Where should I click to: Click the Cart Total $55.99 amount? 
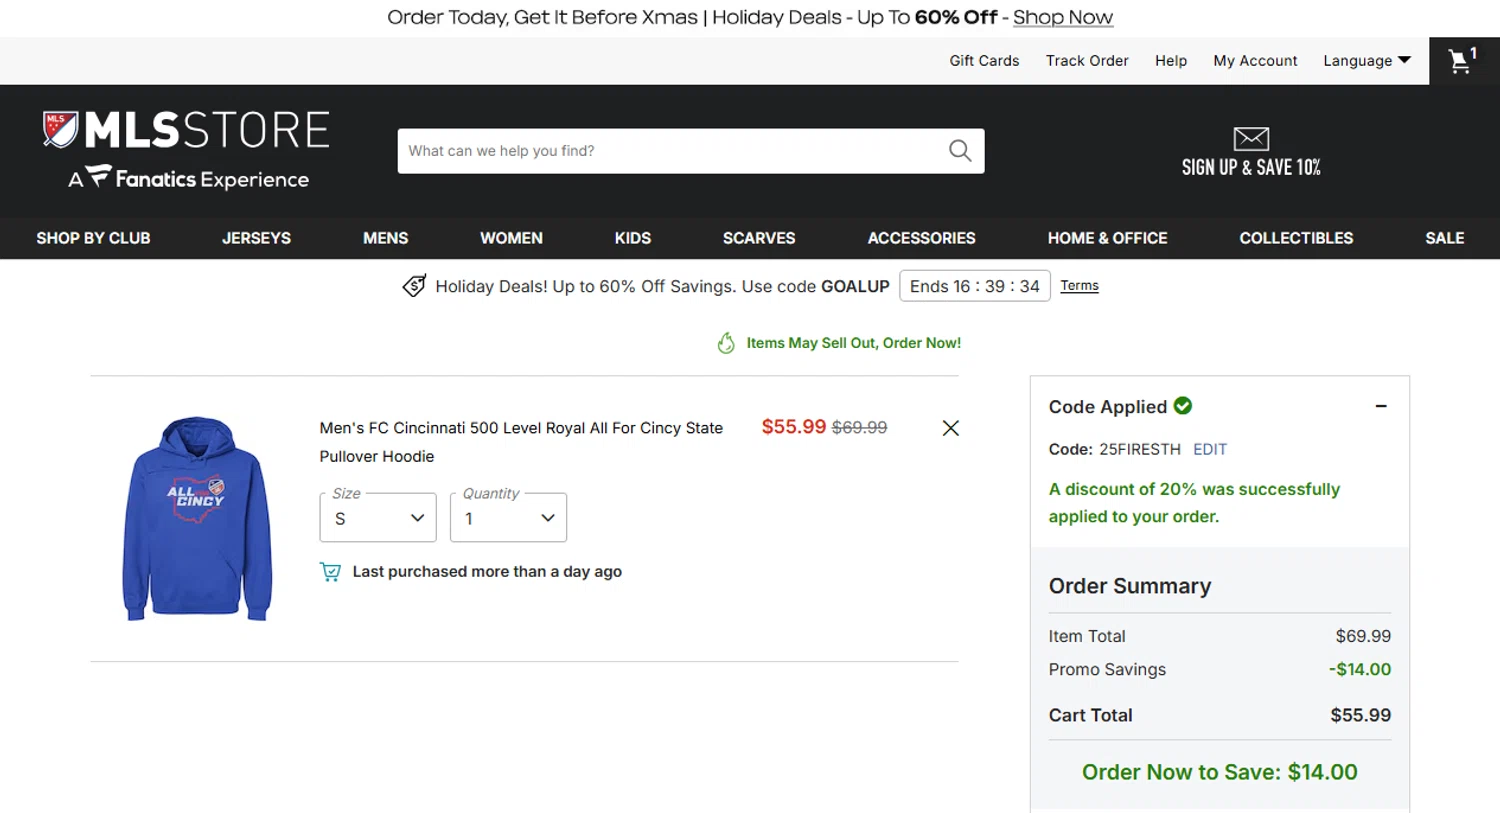tap(1361, 715)
